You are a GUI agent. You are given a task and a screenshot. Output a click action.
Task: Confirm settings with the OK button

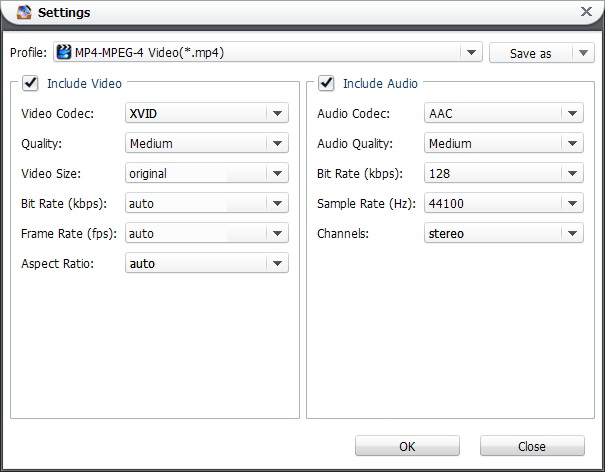tap(407, 446)
